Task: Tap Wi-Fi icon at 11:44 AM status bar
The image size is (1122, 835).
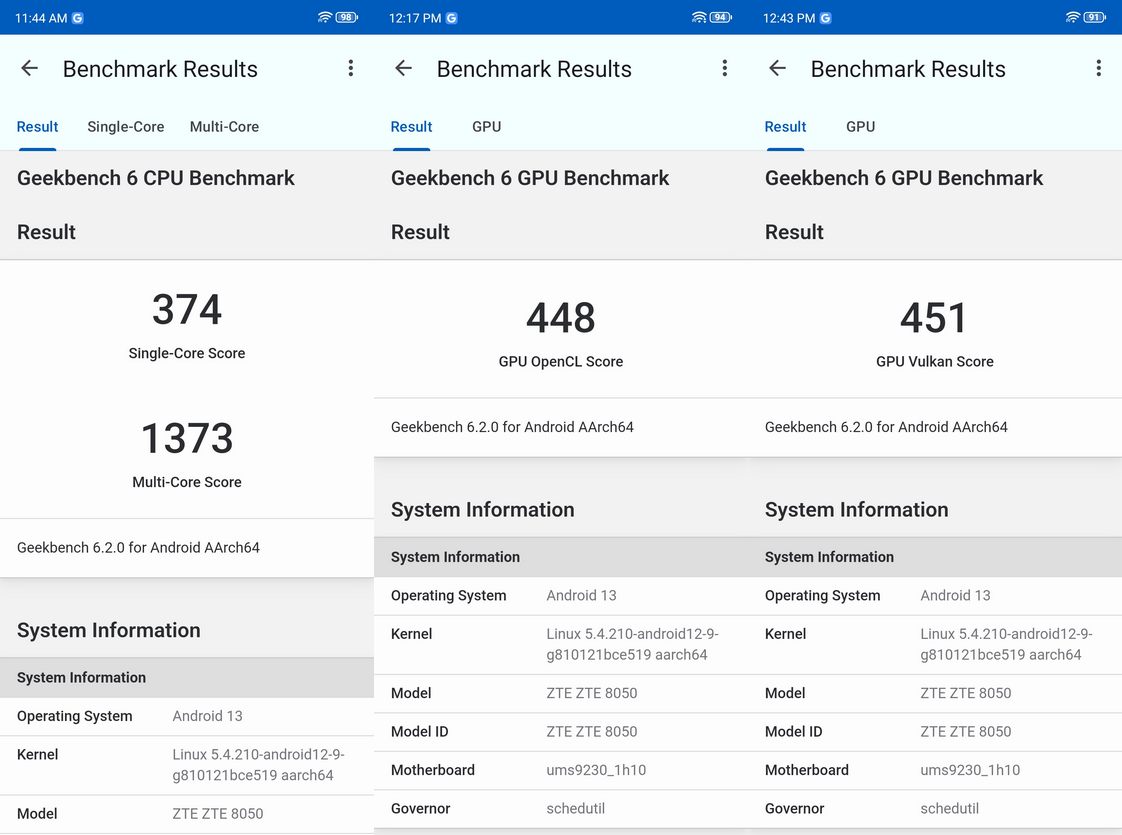Action: point(325,17)
